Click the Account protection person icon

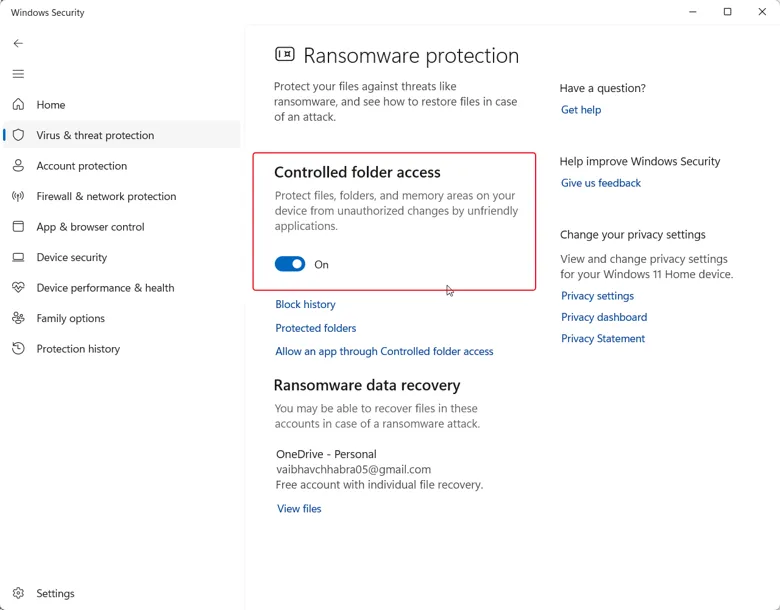point(18,166)
